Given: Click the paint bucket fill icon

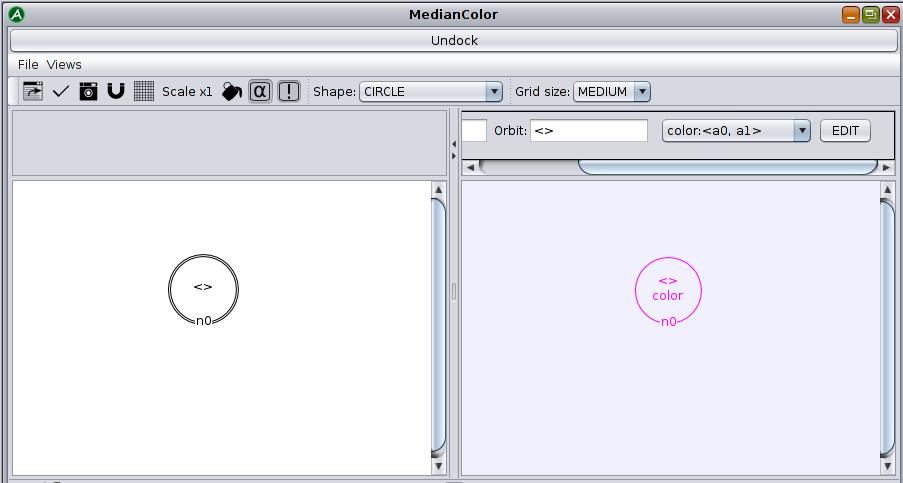Looking at the screenshot, I should (x=232, y=91).
